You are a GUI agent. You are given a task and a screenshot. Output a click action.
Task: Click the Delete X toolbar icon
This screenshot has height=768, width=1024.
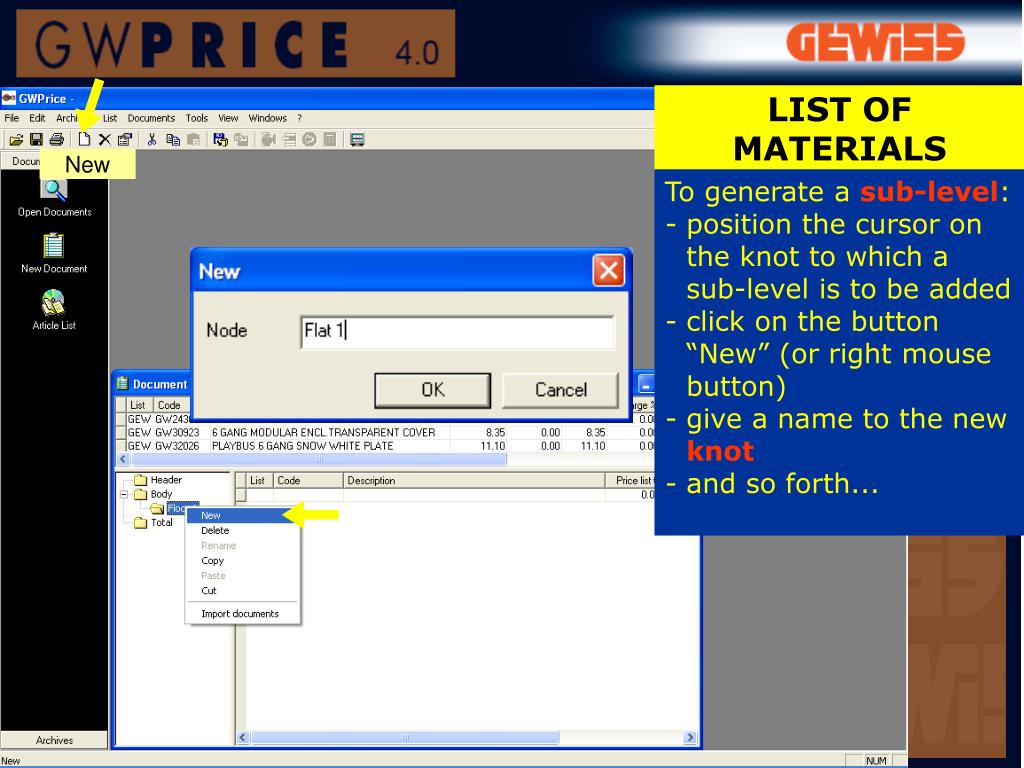pos(104,139)
